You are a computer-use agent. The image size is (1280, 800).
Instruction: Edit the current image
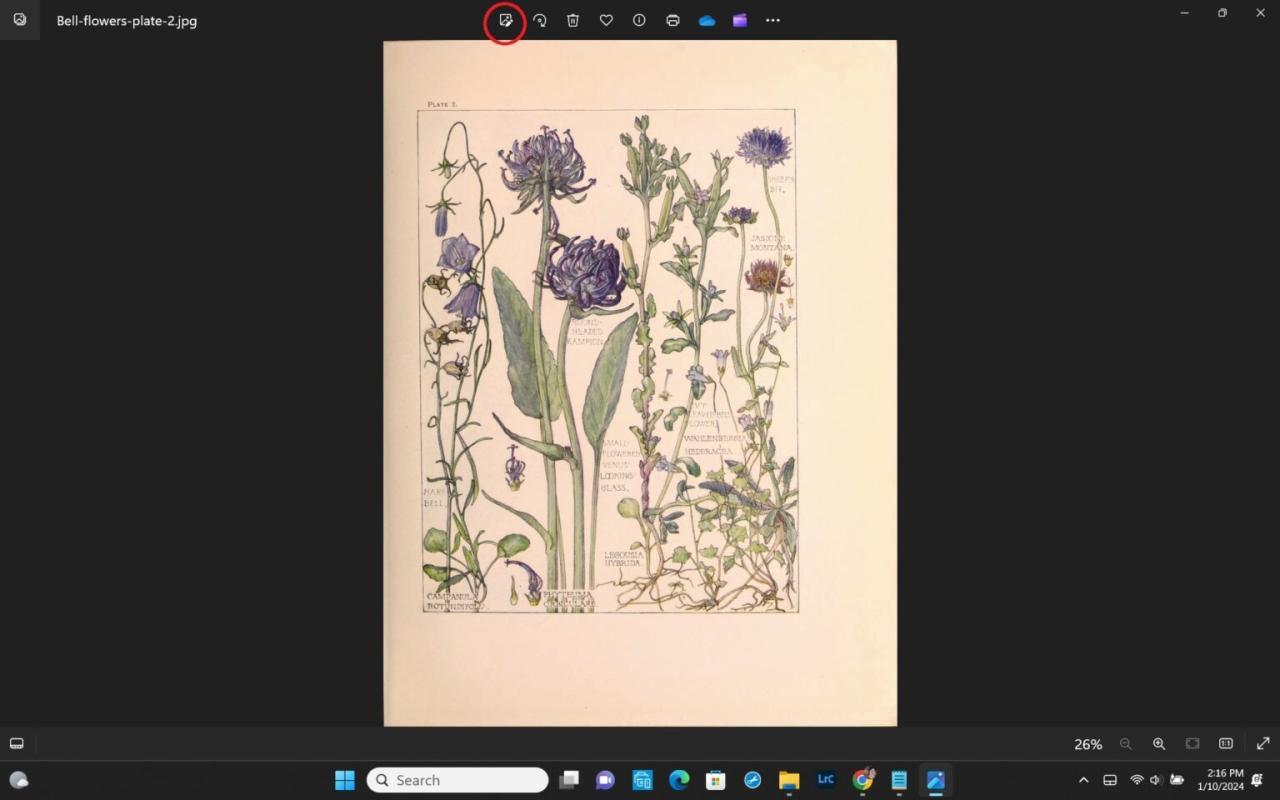click(x=505, y=20)
